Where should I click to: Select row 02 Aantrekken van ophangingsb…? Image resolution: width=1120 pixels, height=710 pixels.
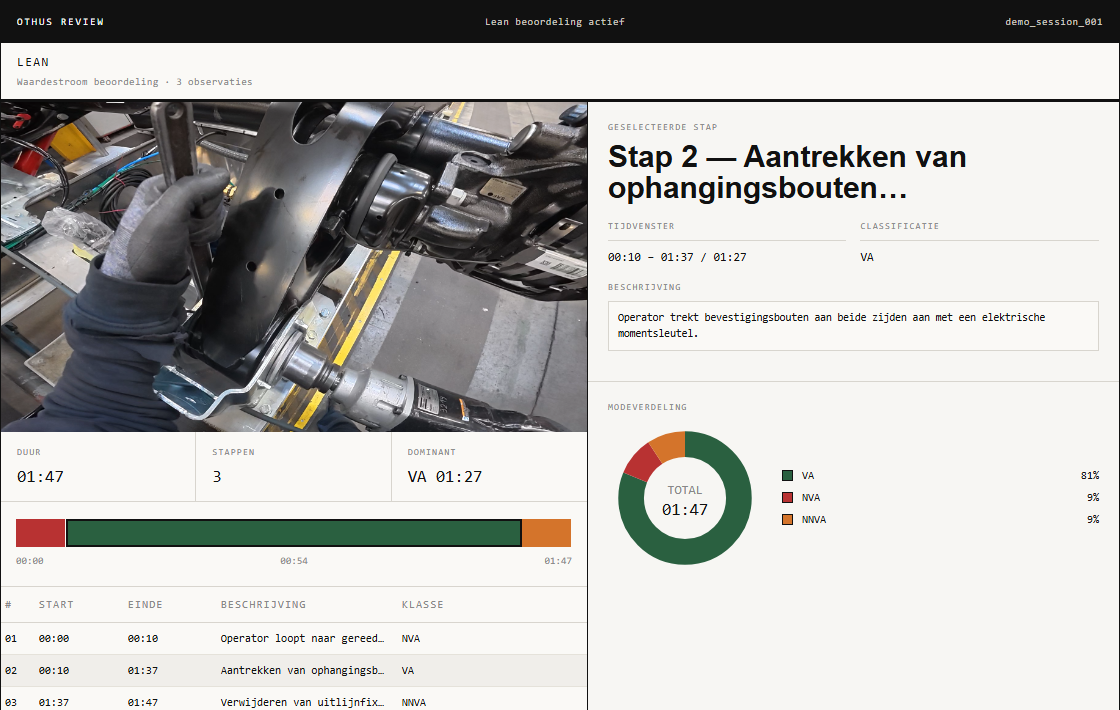point(294,671)
